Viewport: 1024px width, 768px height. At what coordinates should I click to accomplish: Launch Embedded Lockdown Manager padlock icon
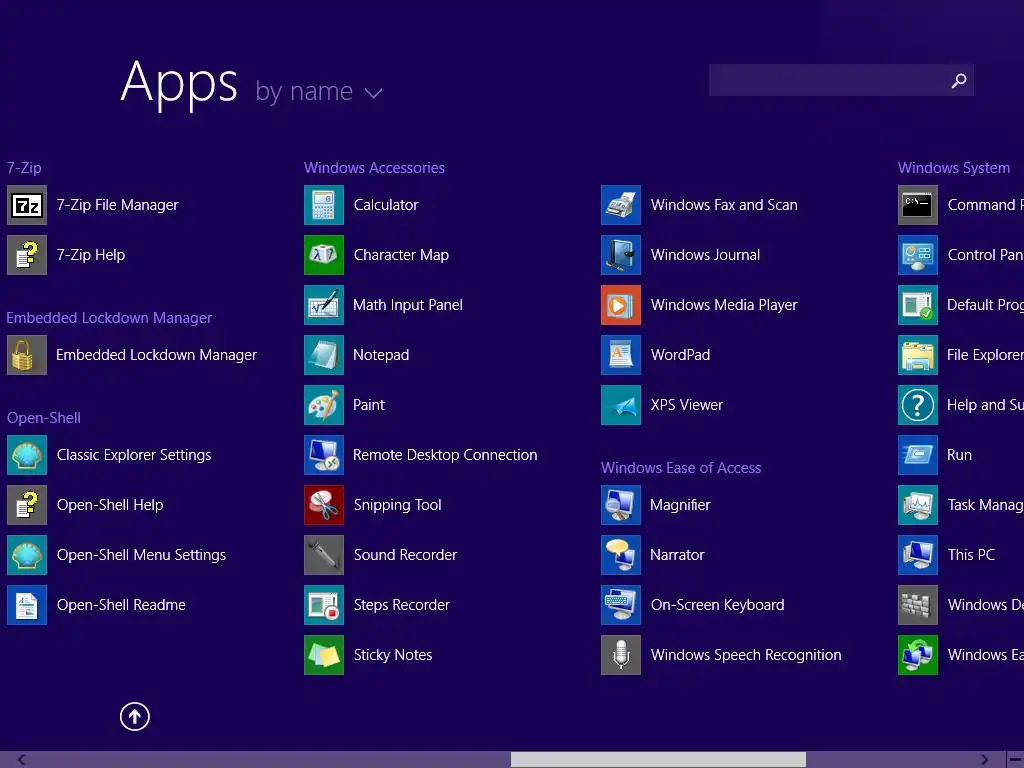pyautogui.click(x=27, y=355)
